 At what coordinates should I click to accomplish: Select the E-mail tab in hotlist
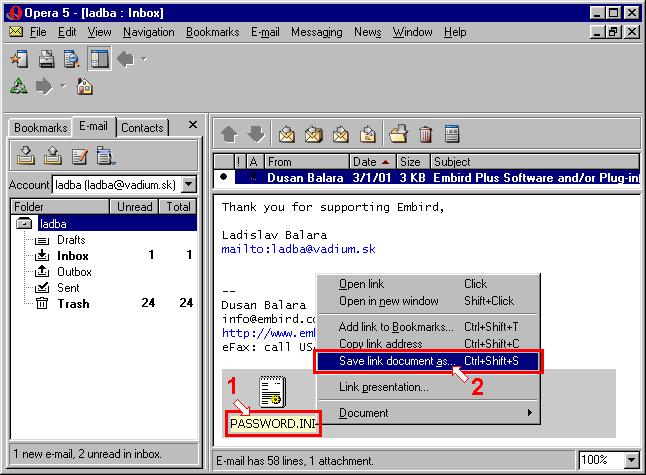(x=94, y=126)
